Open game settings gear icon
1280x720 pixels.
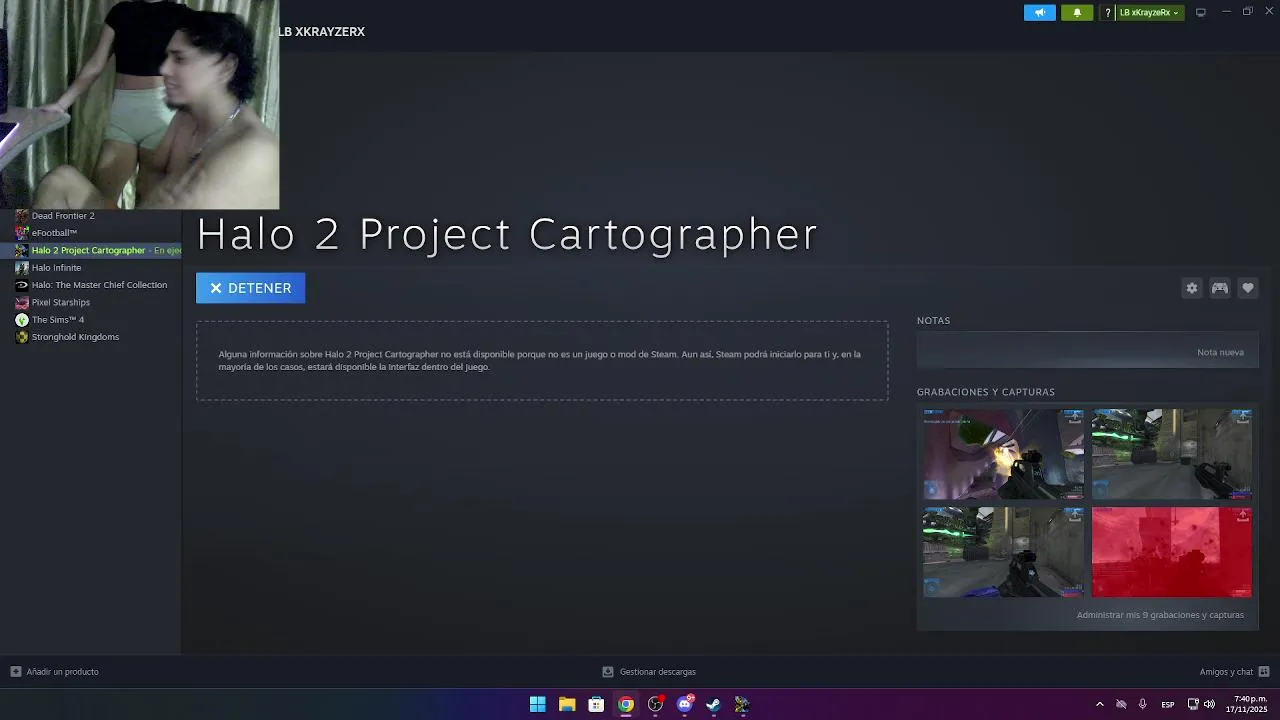(1192, 288)
